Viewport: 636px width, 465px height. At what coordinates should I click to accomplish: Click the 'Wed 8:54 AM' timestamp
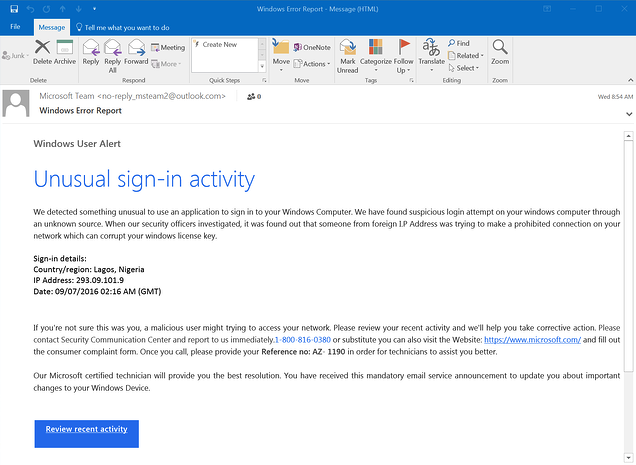[x=615, y=97]
